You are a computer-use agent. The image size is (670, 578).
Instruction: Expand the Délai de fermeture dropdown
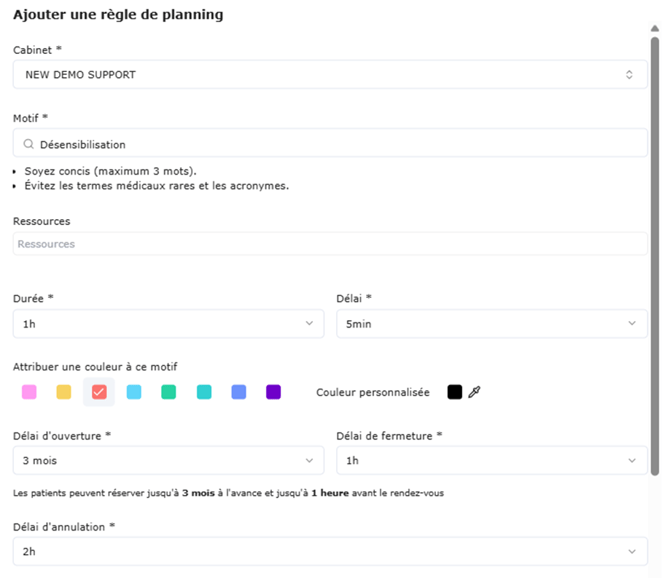pyautogui.click(x=492, y=460)
